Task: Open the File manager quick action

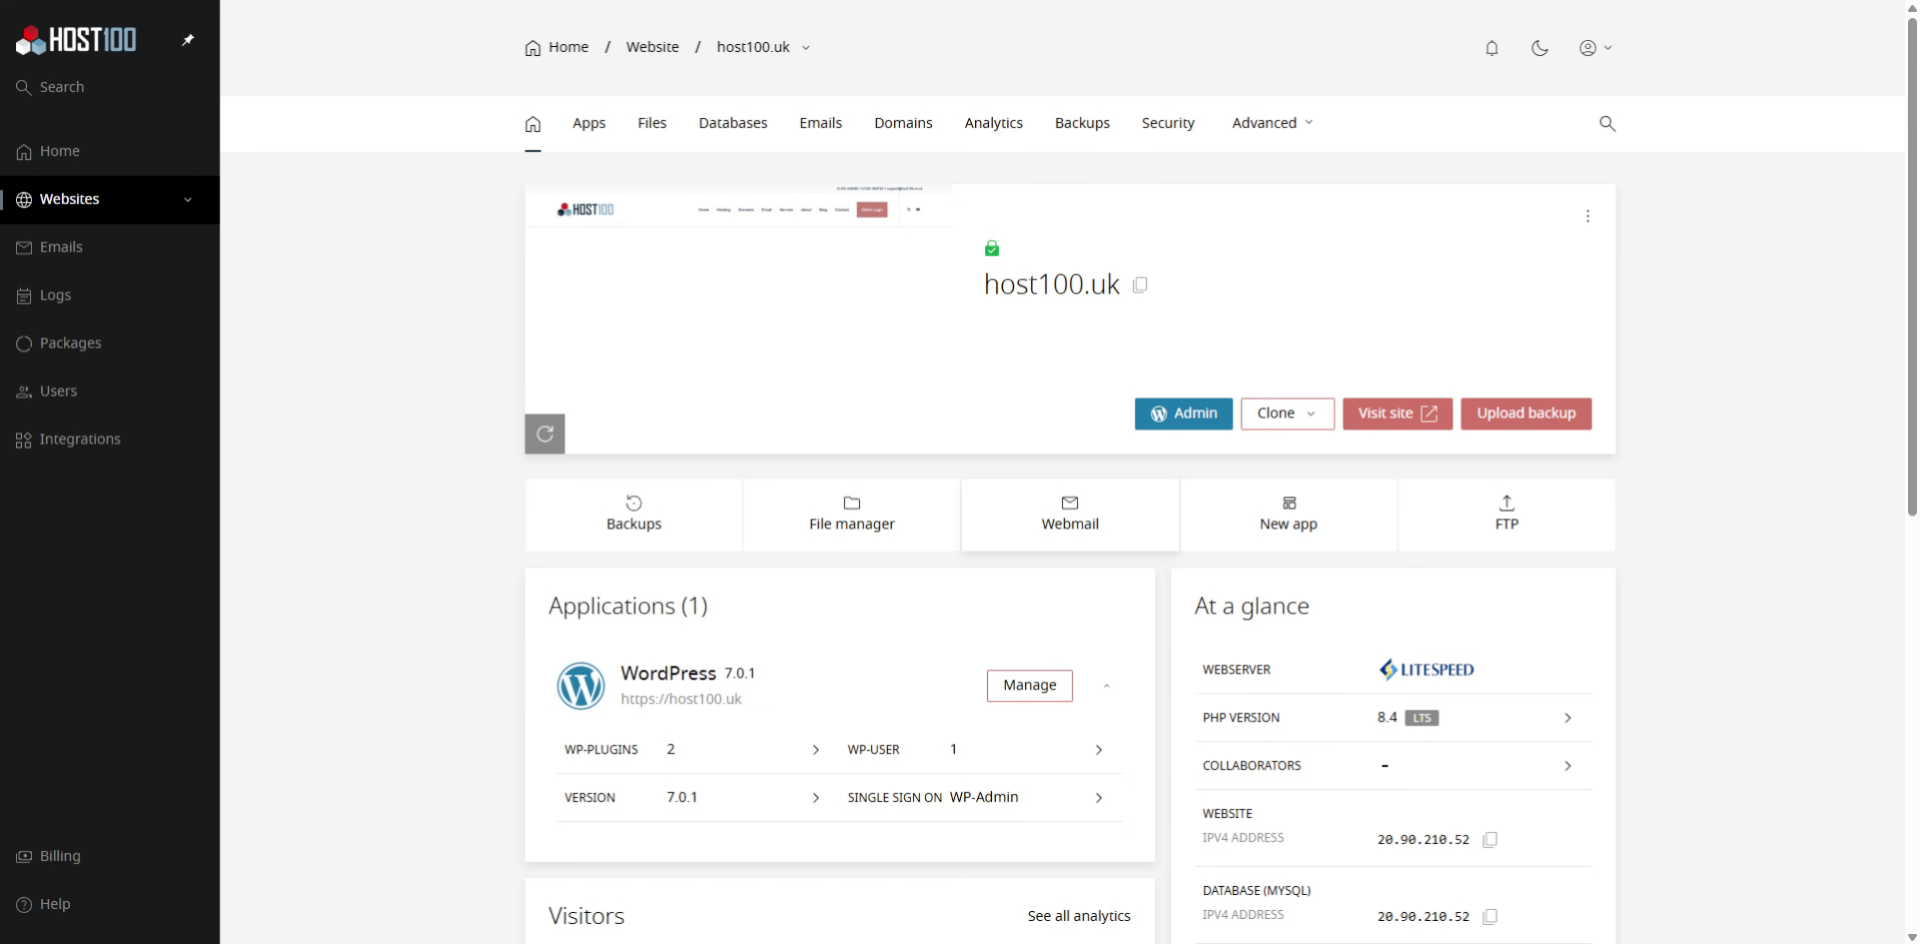Action: [852, 514]
